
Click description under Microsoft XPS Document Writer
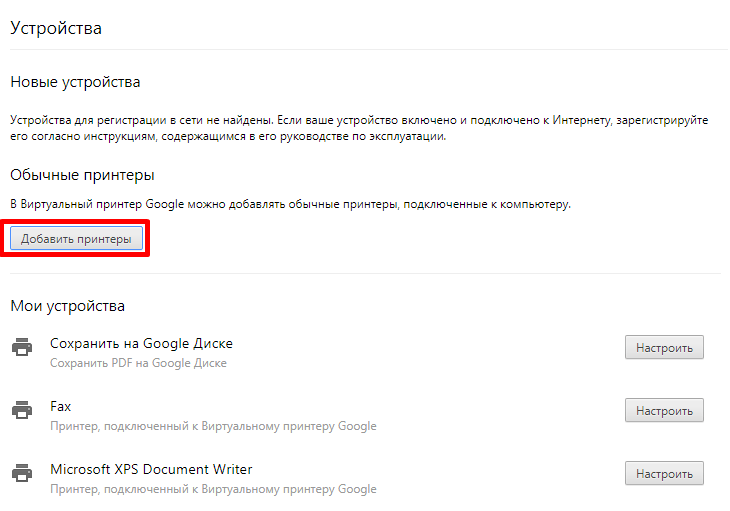[x=213, y=489]
